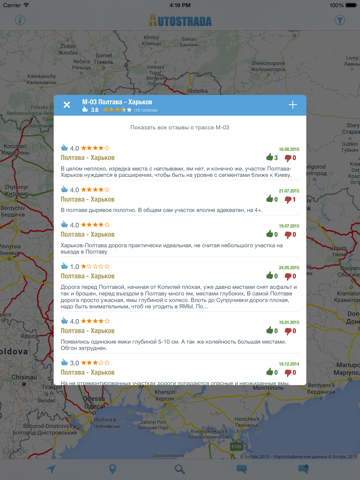This screenshot has width=360, height=480.
Task: Tap route title of the 24.05.2015 review
Action: point(87,276)
